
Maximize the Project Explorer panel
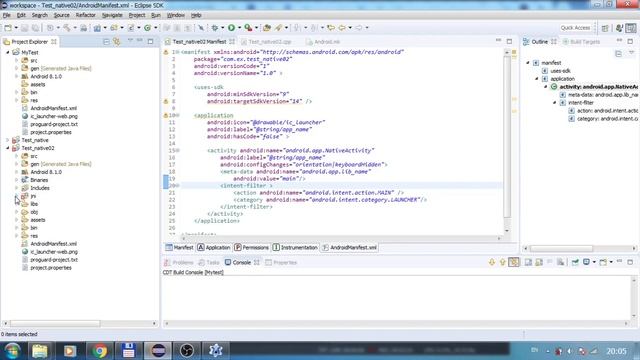(x=151, y=42)
